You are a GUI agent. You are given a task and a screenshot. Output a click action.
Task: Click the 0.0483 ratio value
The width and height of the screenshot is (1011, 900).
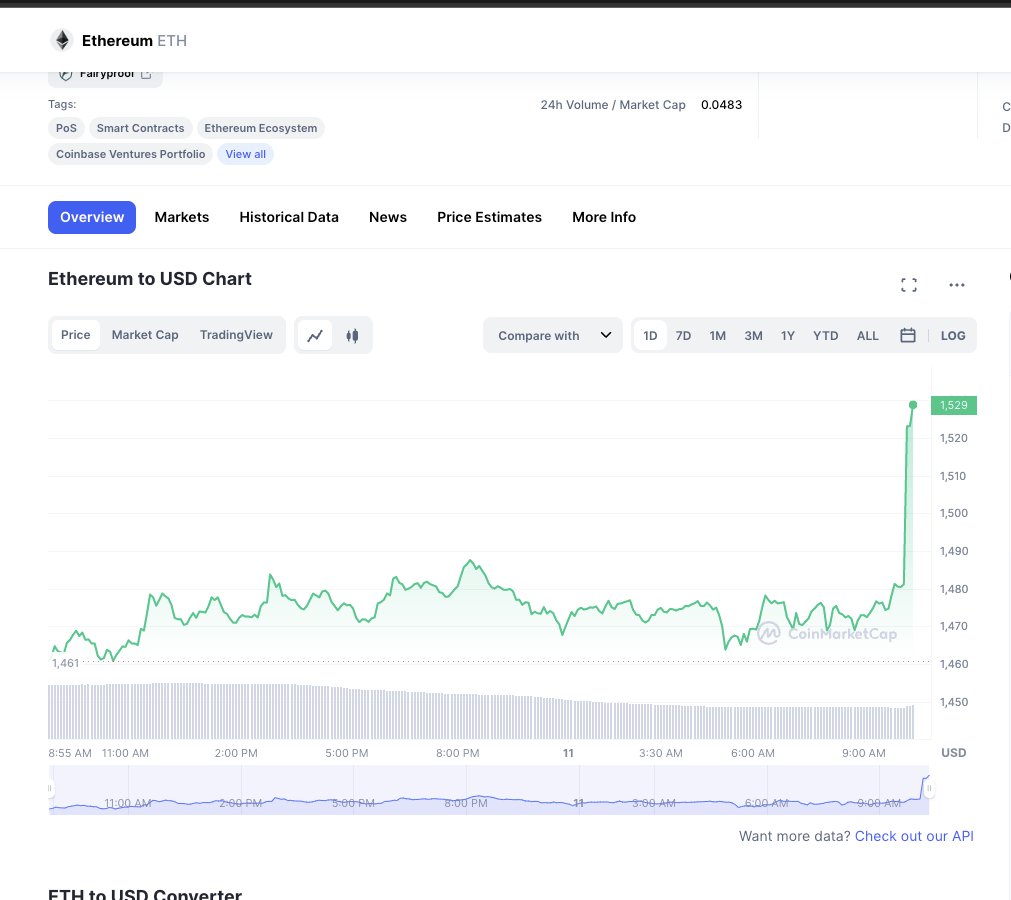point(721,105)
